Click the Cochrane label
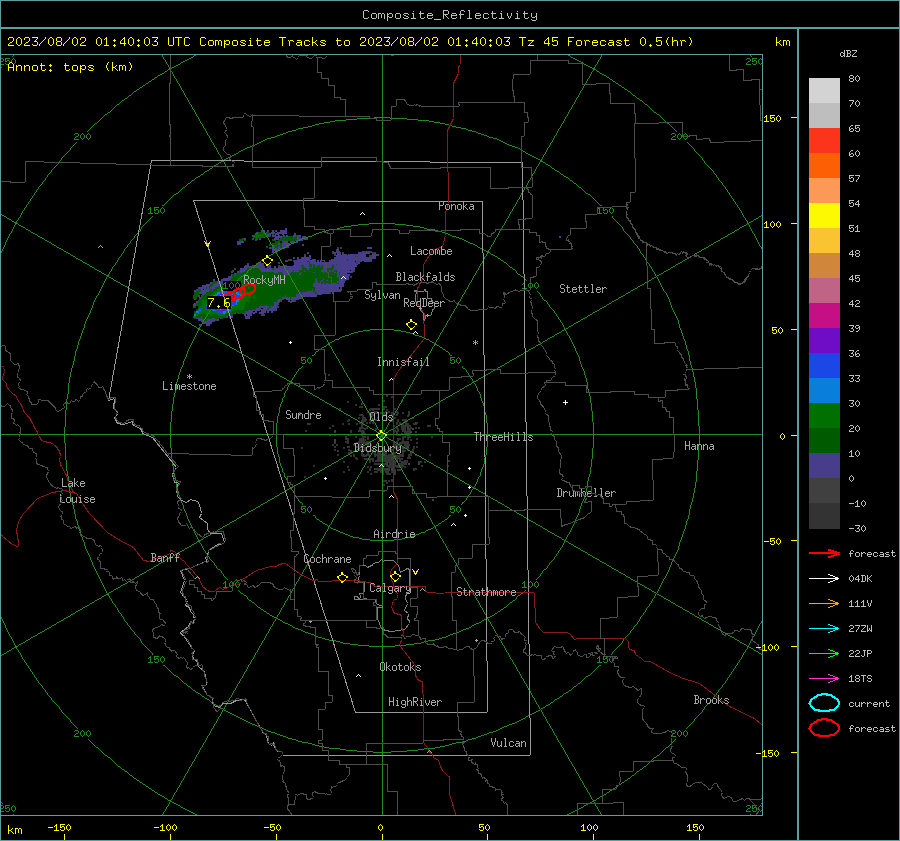 [x=327, y=559]
